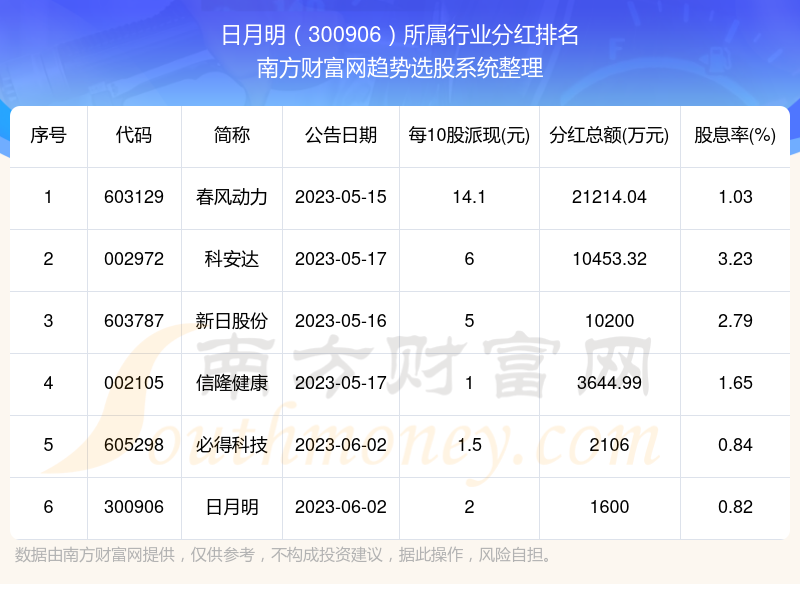Click the 分红总额(万元) column header
The image size is (800, 606).
[x=609, y=135]
